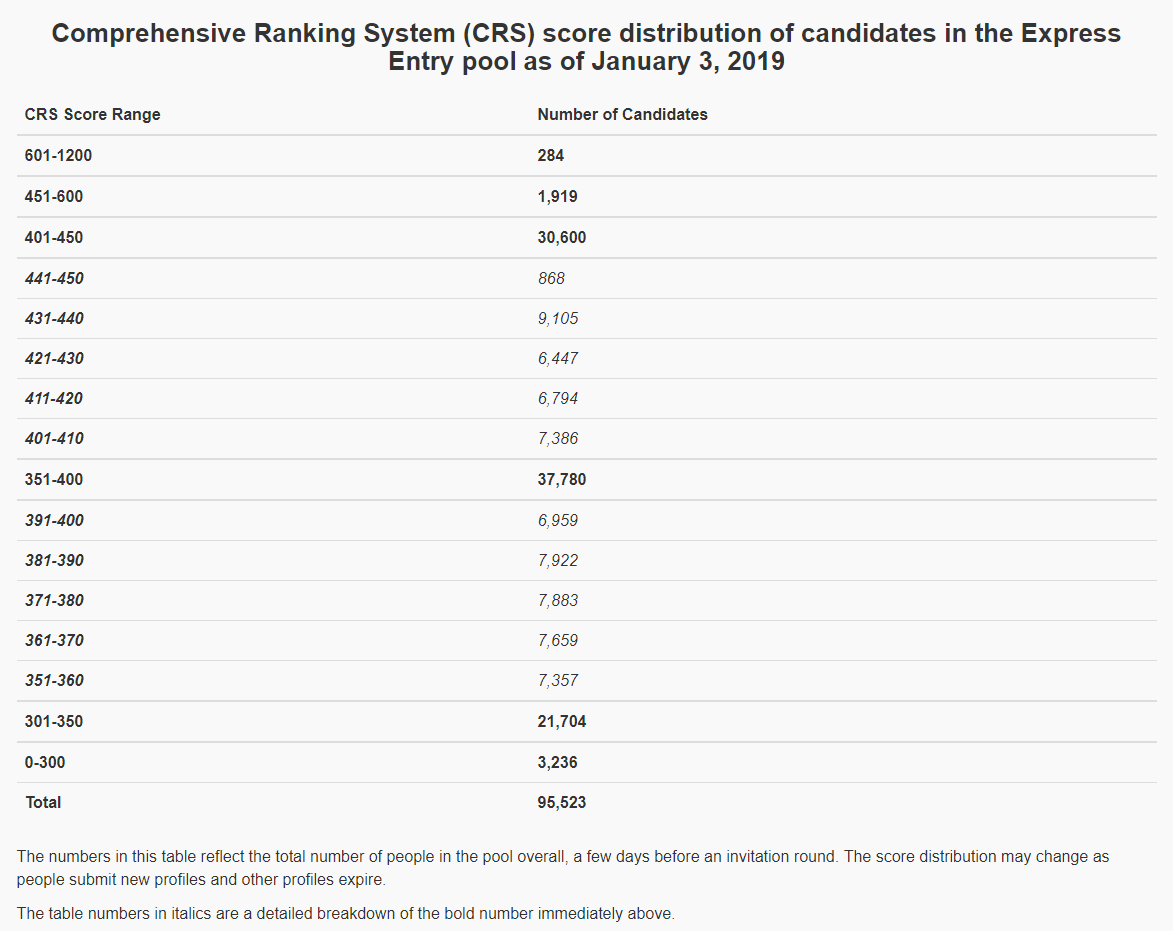Click the 1,919 candidates value
1173x931 pixels.
(x=557, y=197)
